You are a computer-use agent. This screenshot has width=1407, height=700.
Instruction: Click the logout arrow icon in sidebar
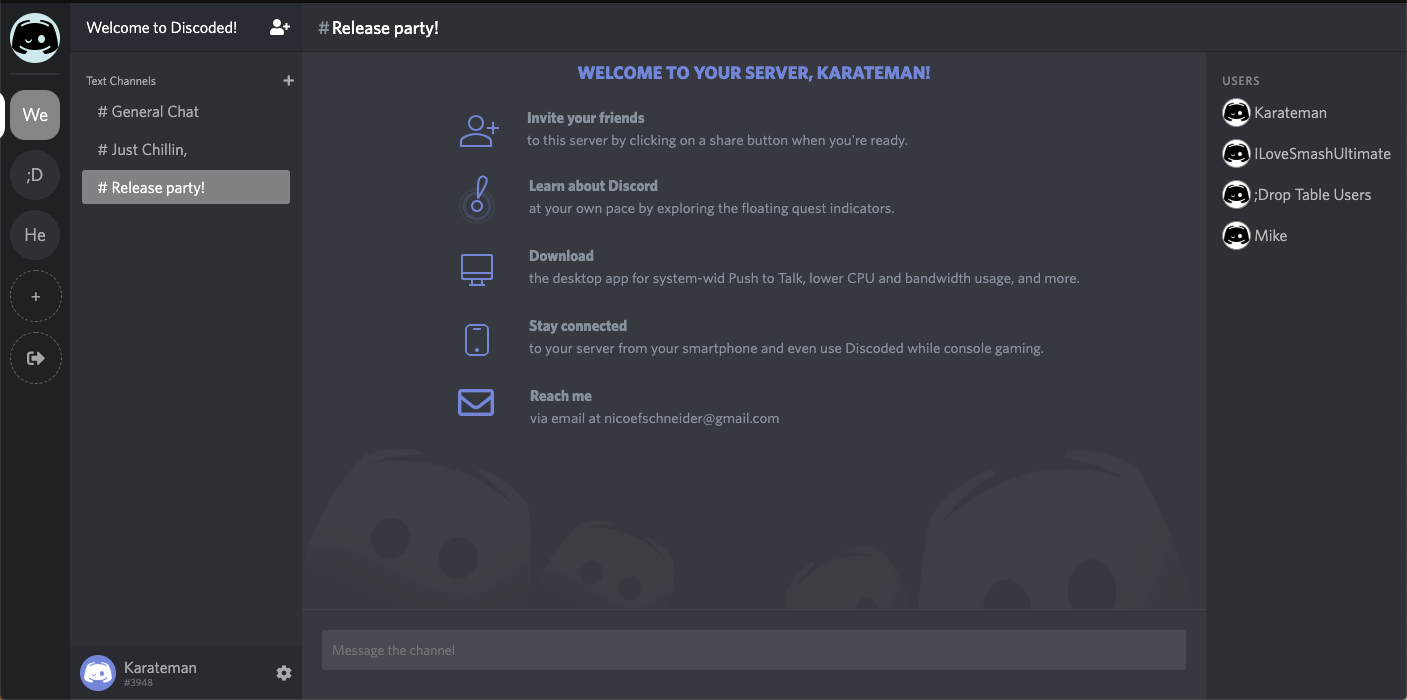point(36,358)
